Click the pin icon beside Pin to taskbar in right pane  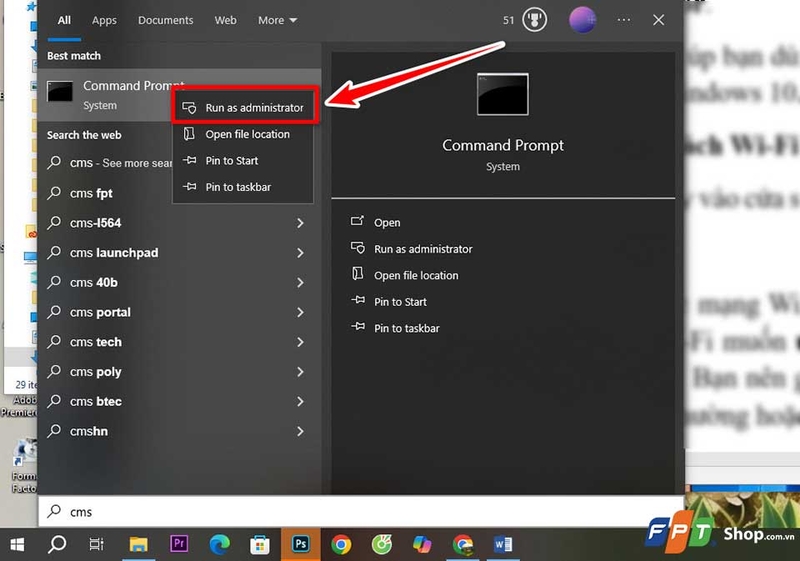358,326
